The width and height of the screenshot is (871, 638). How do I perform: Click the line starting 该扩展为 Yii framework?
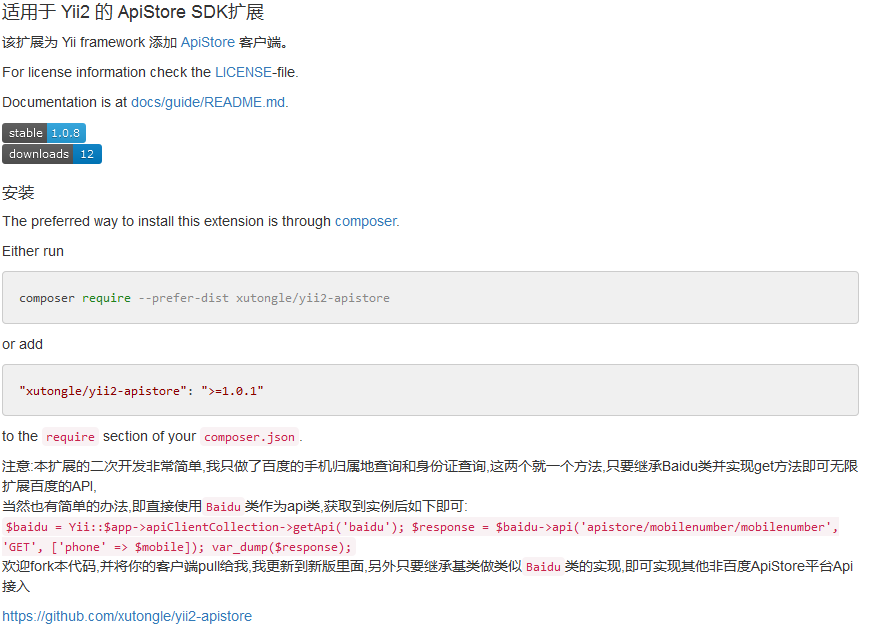pyautogui.click(x=145, y=42)
